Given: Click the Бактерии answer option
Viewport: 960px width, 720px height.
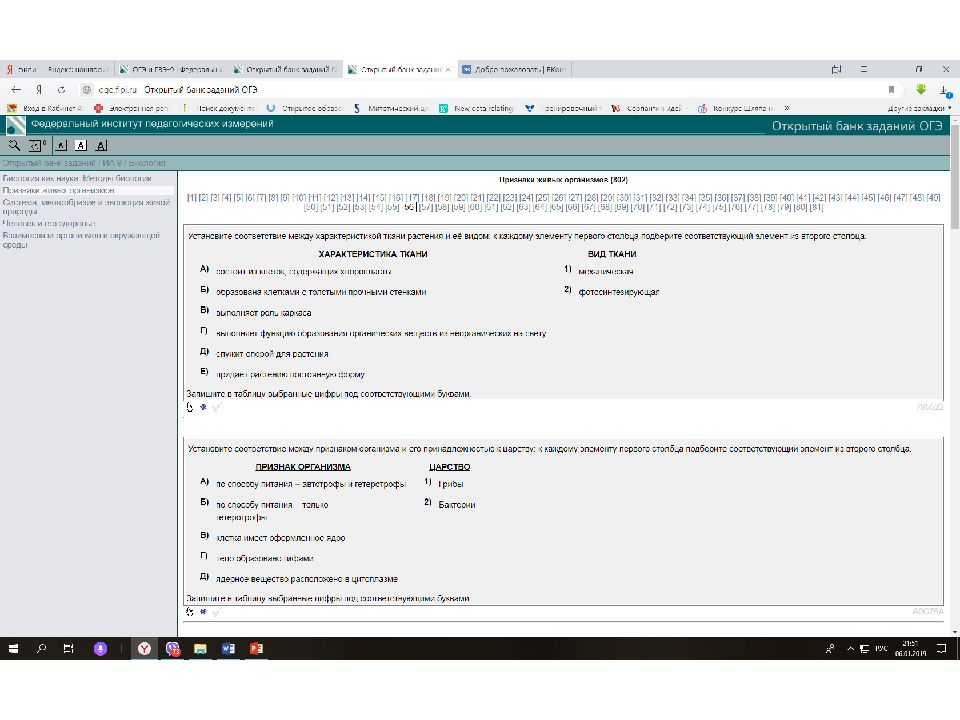Looking at the screenshot, I should (x=457, y=505).
